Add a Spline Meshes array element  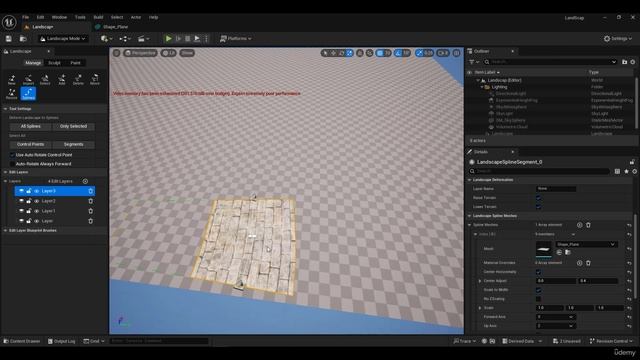(579, 225)
